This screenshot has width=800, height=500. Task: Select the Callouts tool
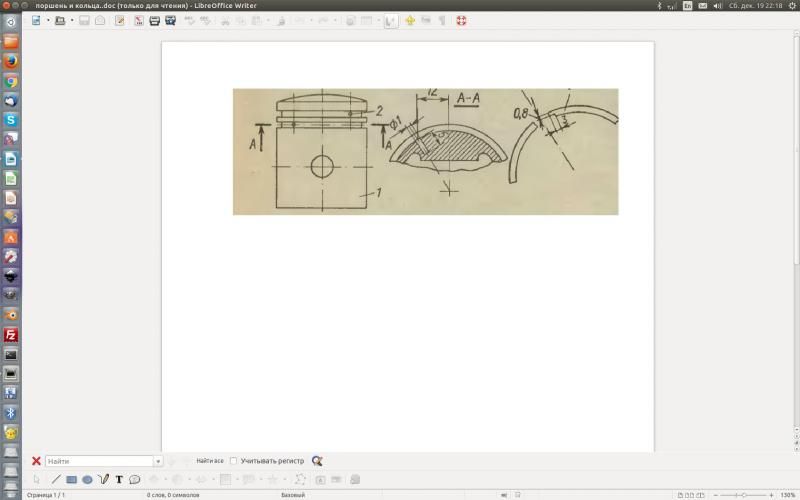coord(135,480)
